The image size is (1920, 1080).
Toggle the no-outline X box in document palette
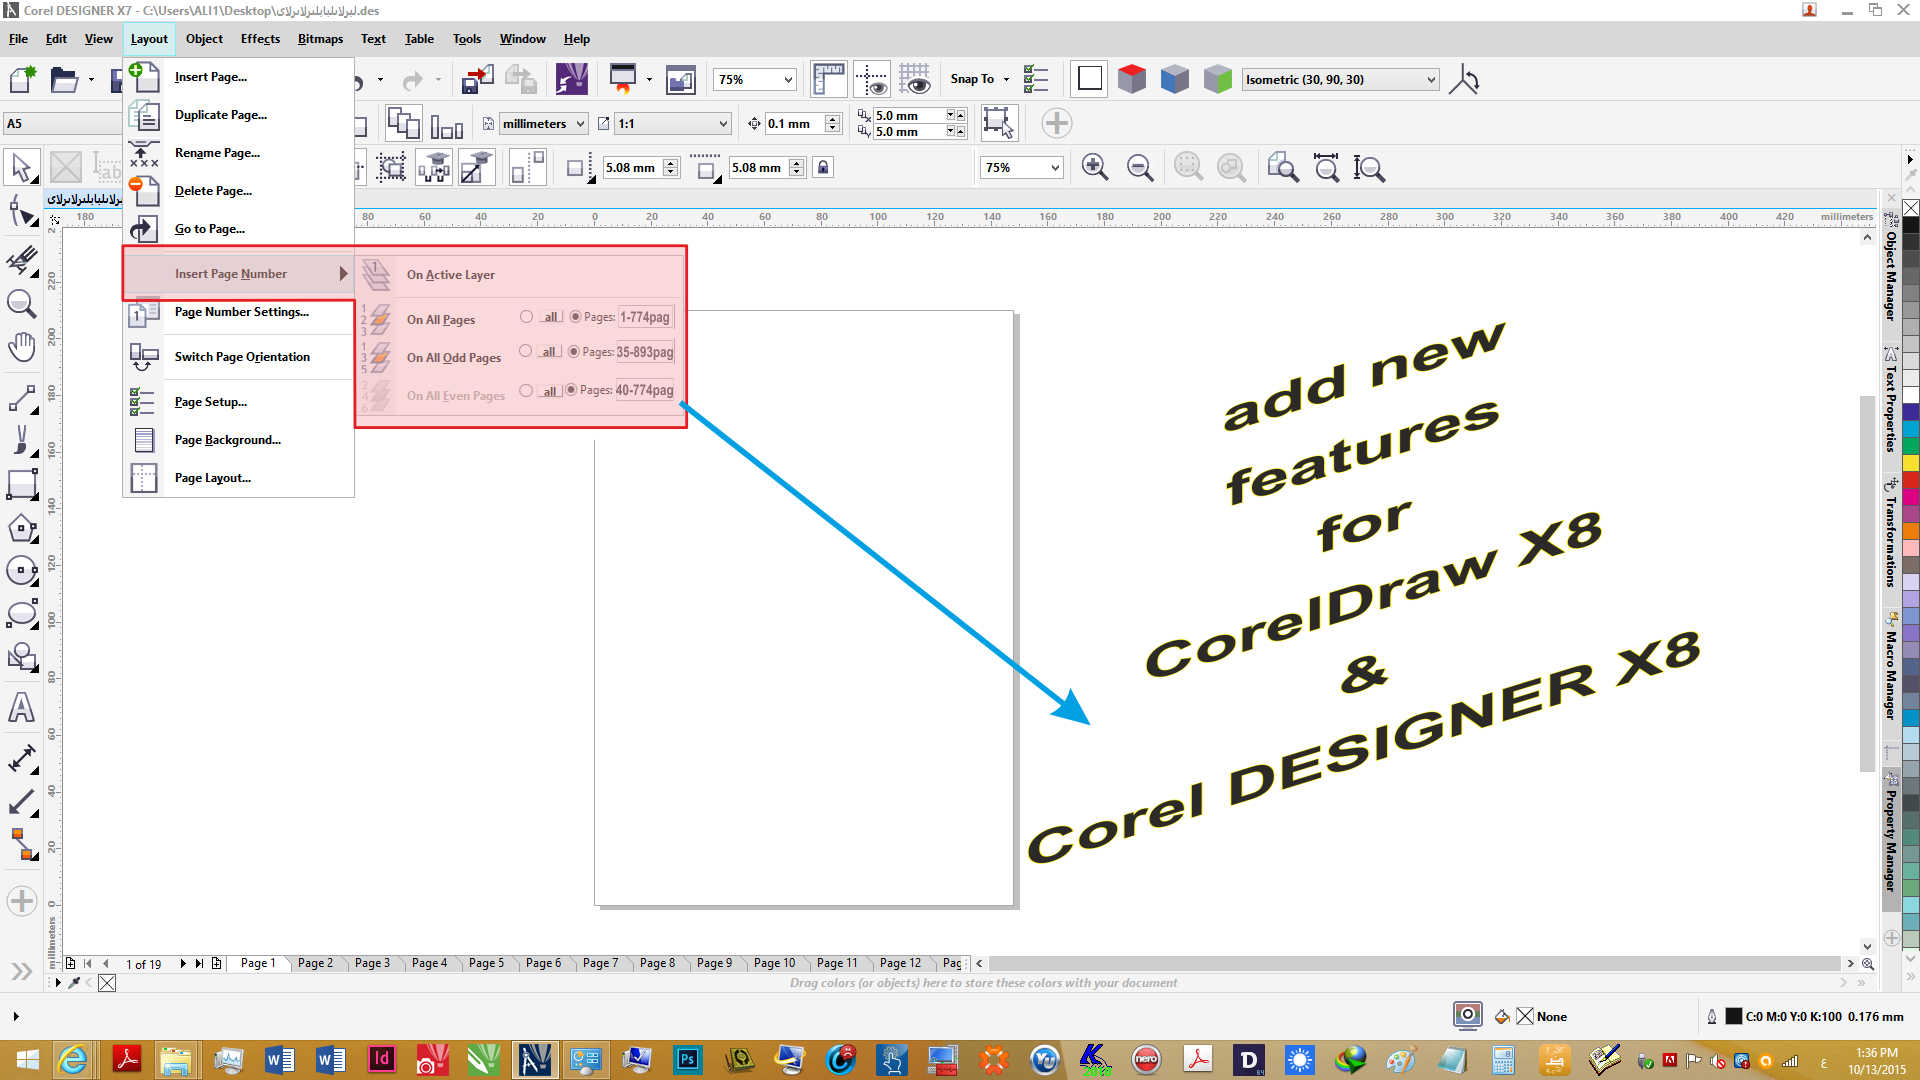pyautogui.click(x=107, y=983)
